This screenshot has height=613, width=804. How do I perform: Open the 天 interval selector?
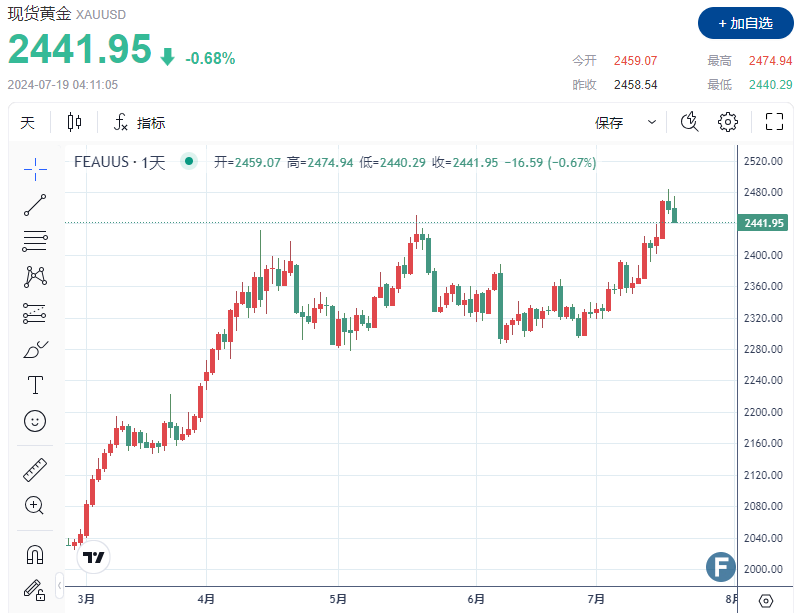tap(28, 121)
